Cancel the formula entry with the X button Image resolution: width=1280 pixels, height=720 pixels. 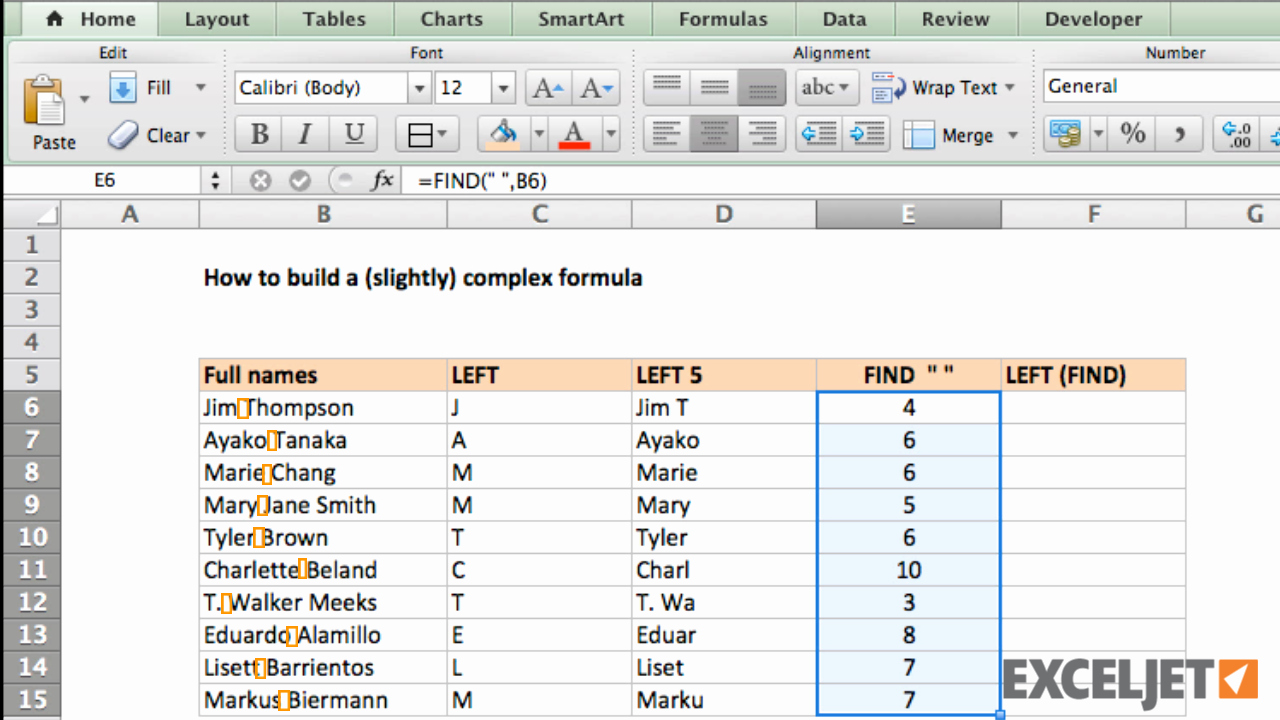coord(259,180)
